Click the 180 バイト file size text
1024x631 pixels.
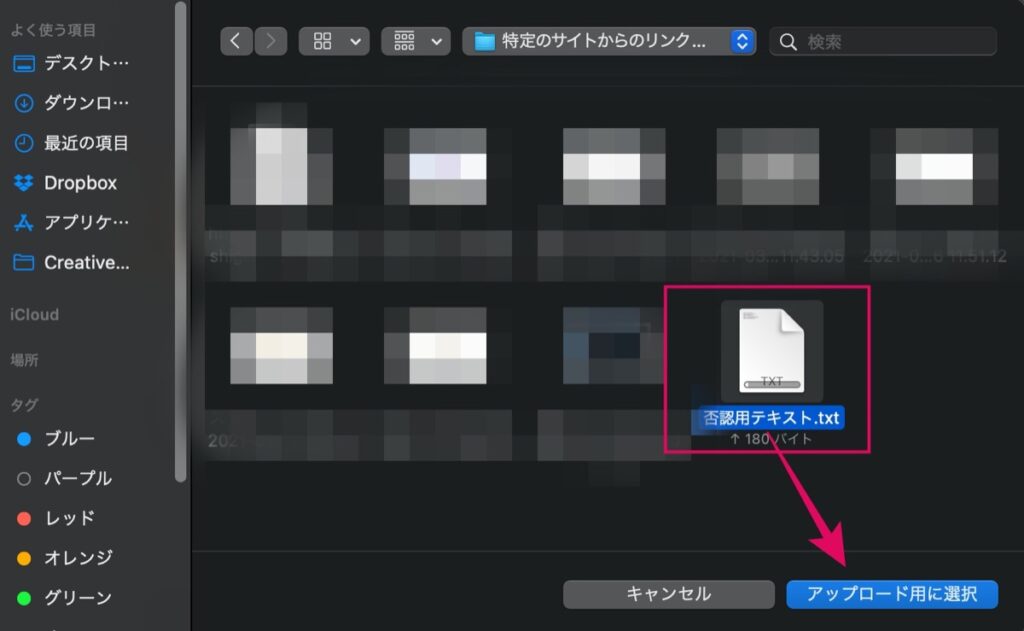click(x=771, y=439)
